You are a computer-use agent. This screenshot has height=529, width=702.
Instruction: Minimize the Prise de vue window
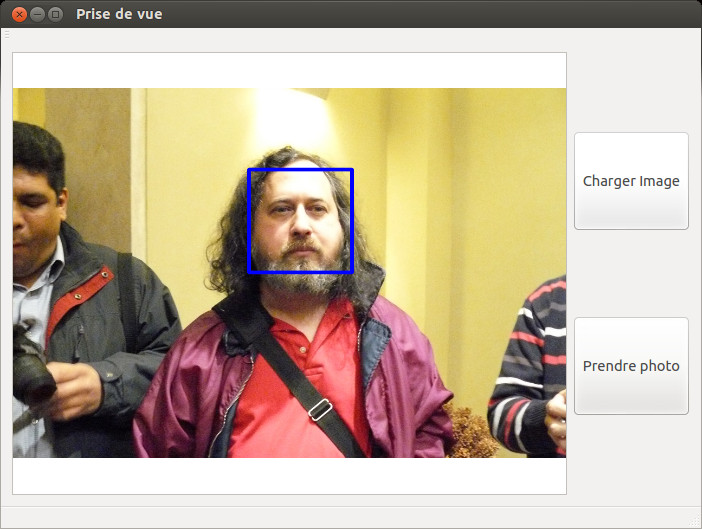38,15
